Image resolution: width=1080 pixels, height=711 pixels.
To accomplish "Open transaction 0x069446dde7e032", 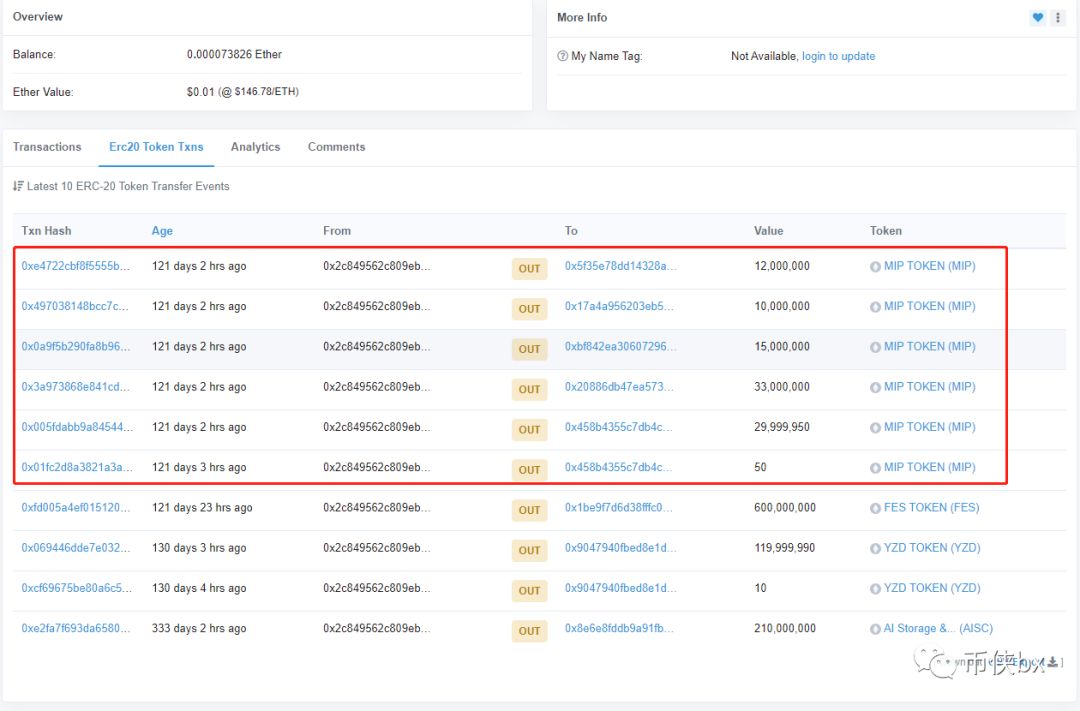I will (x=76, y=548).
